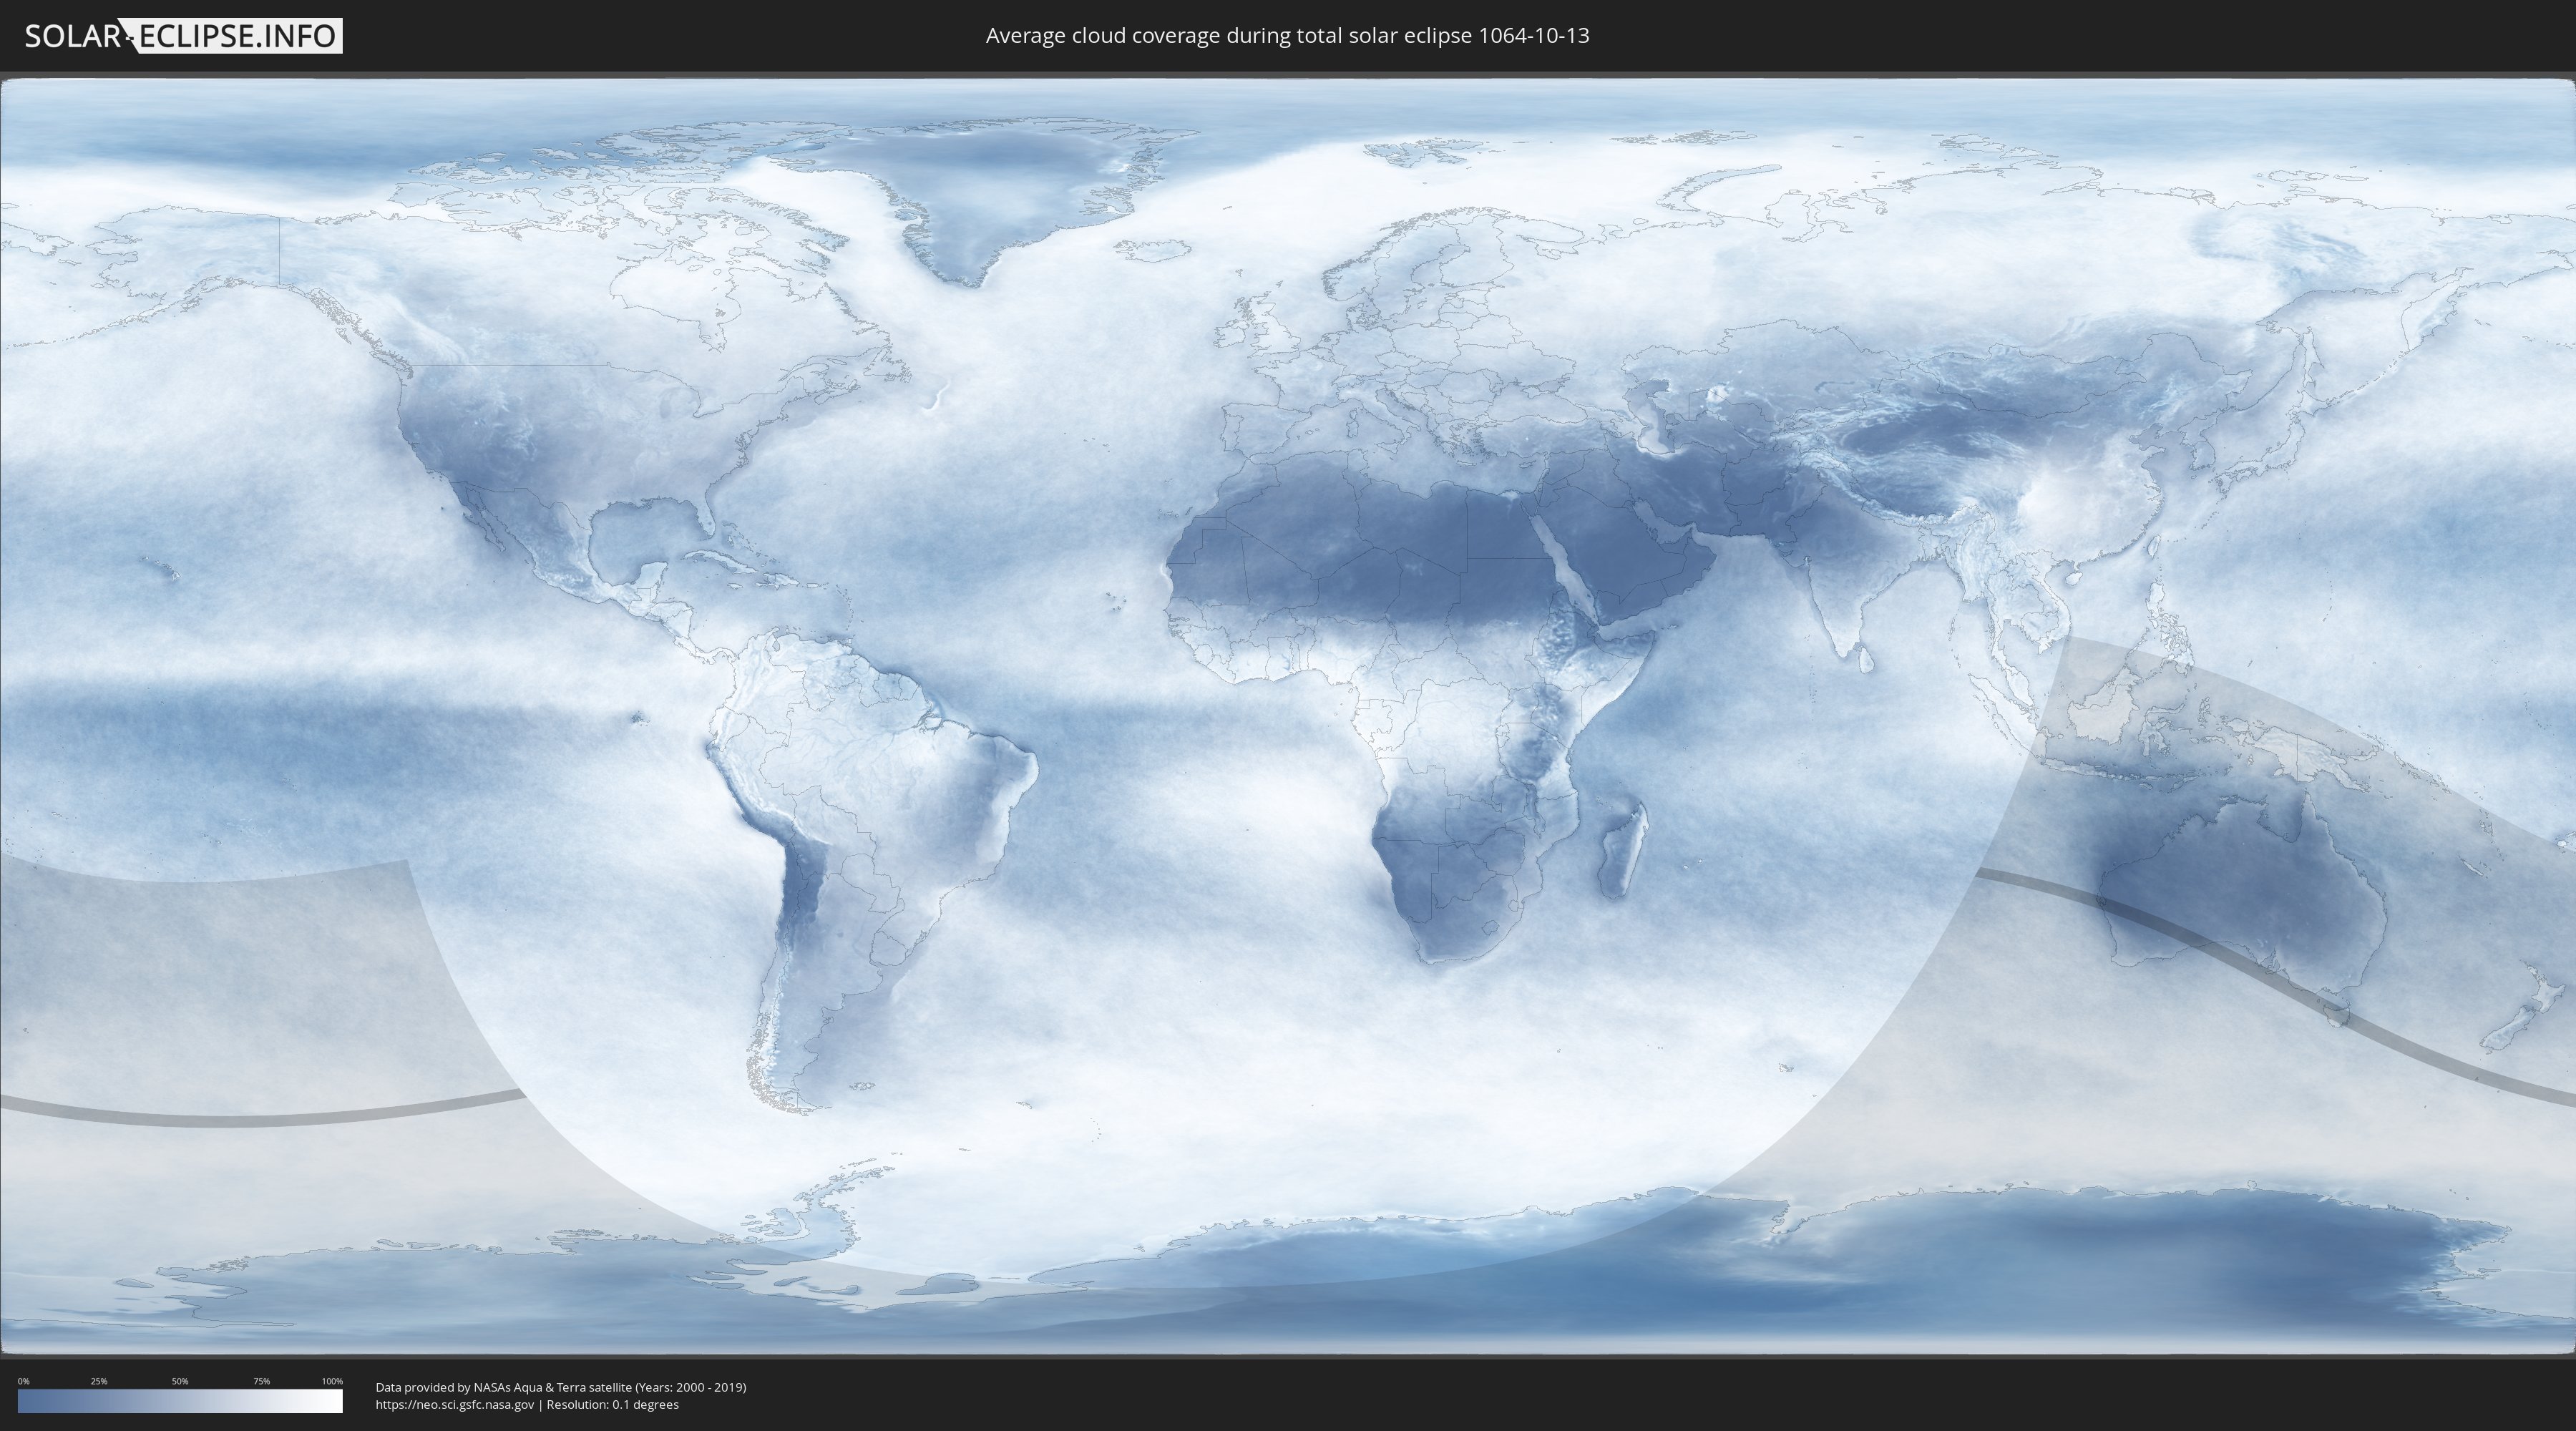This screenshot has height=1431, width=2576.
Task: Click the 0% legend label
Action: click(23, 1381)
